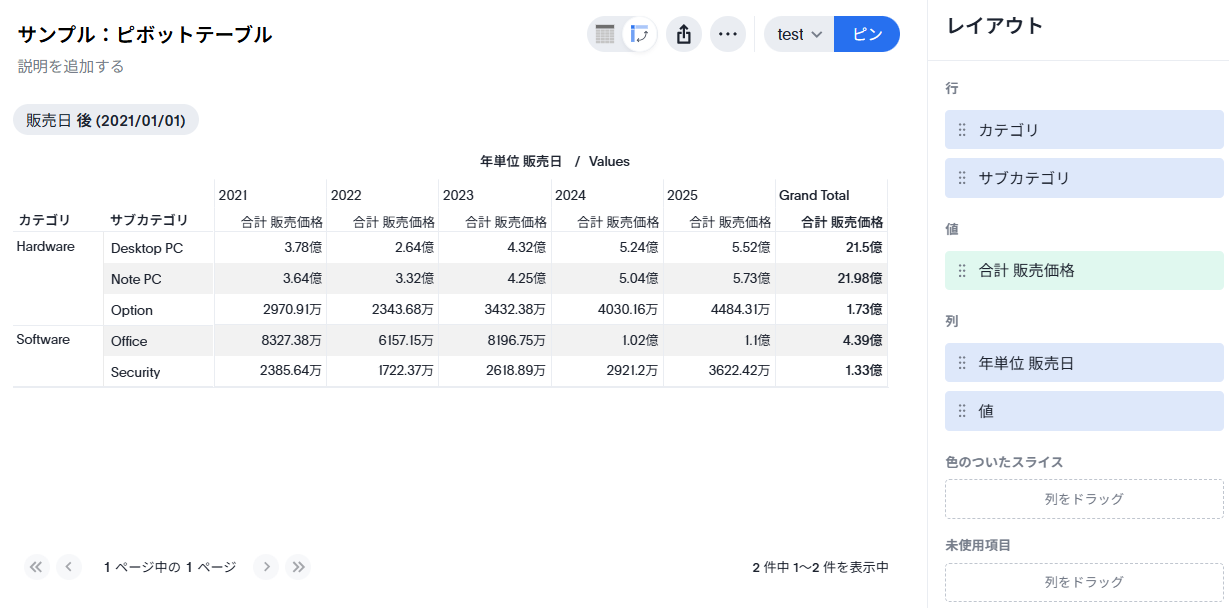Go to the first page with double-left arrow
1229x608 pixels.
[37, 567]
